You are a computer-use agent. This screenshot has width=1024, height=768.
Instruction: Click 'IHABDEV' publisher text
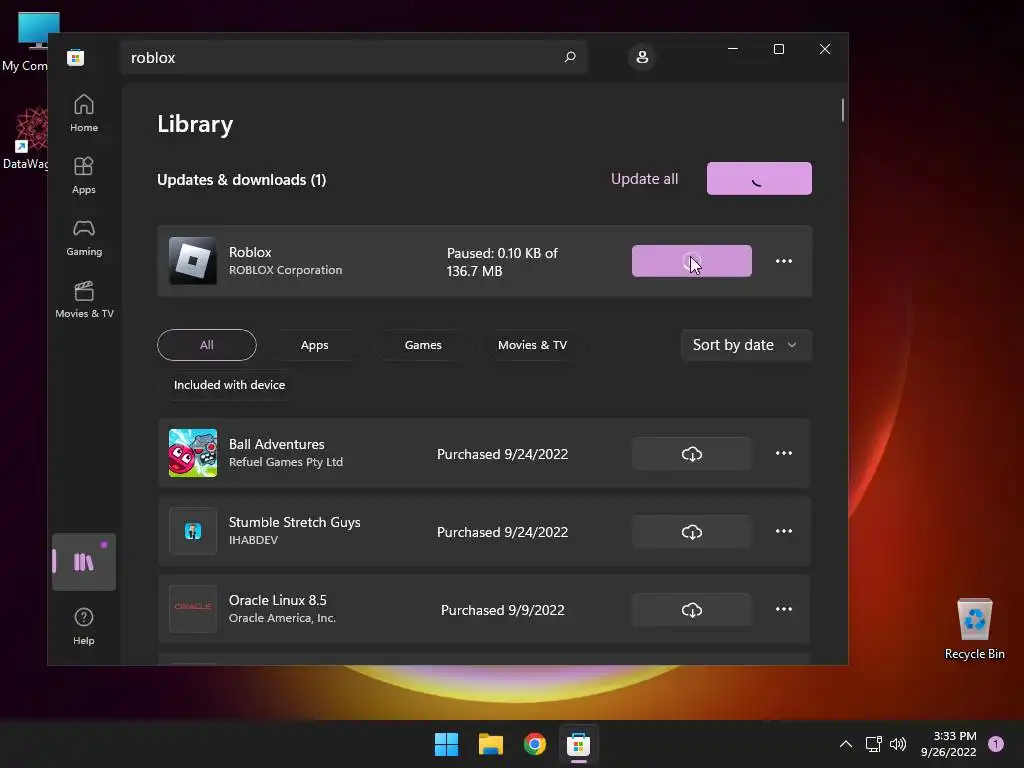pyautogui.click(x=253, y=540)
